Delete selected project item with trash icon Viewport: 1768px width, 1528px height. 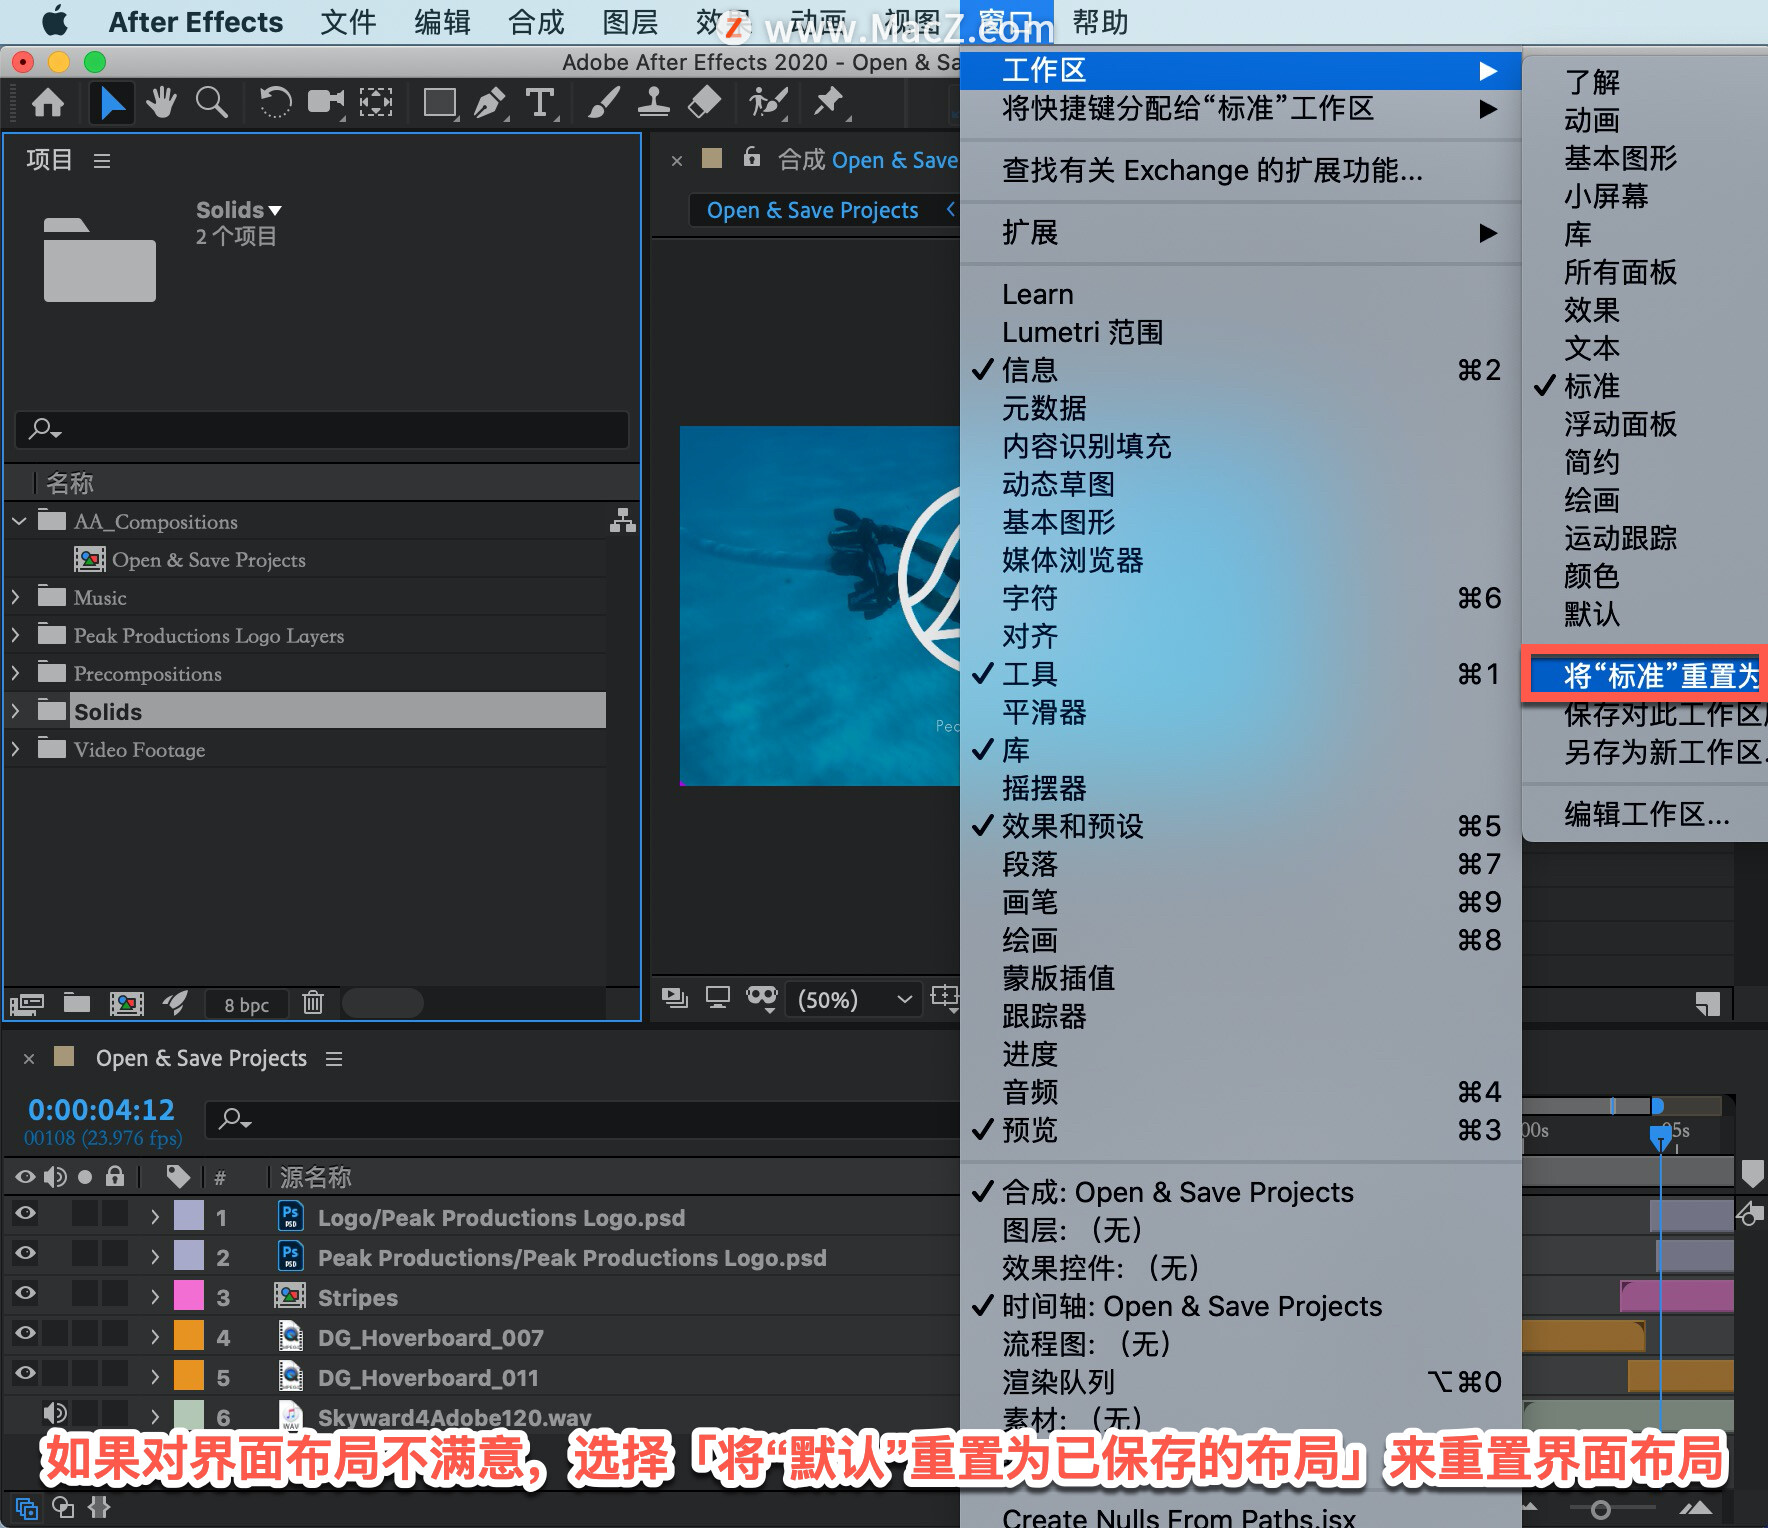(313, 1003)
